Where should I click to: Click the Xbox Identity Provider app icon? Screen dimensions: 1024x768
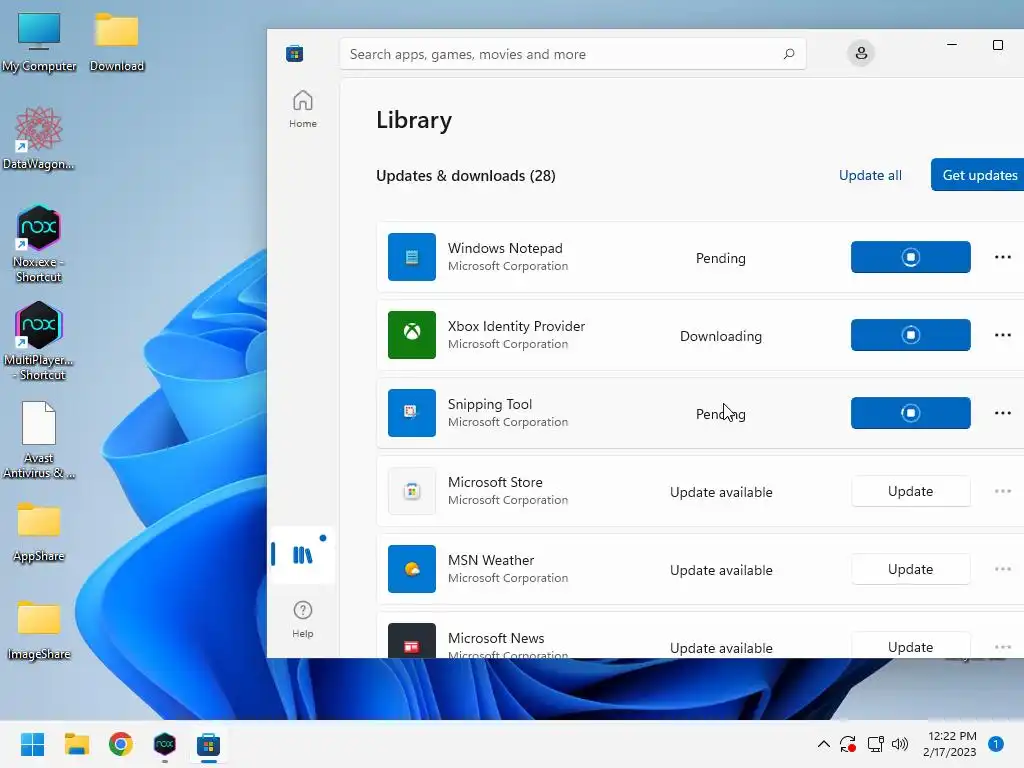(411, 334)
